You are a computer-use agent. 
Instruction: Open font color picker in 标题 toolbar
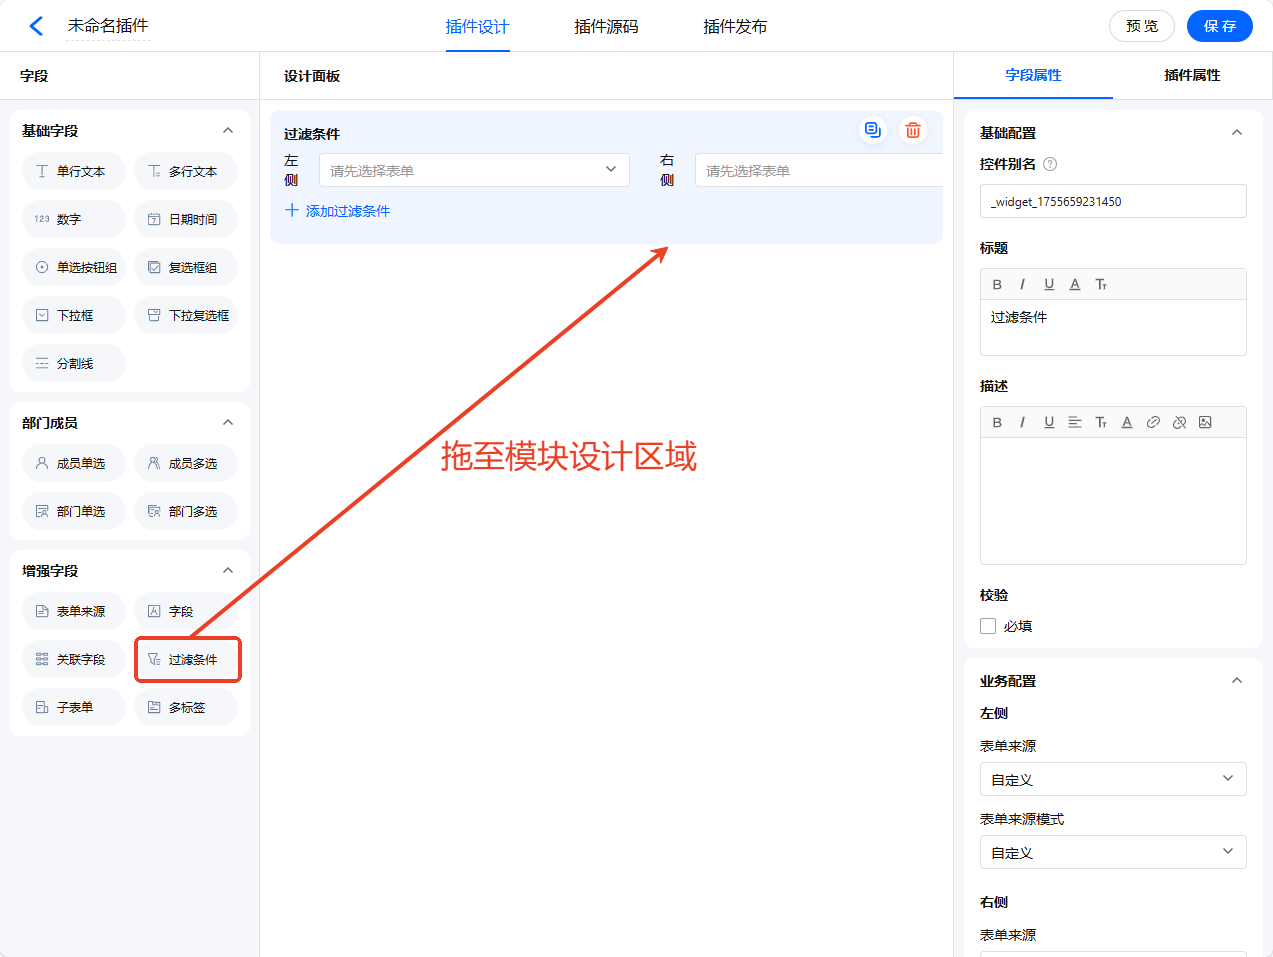(x=1075, y=284)
